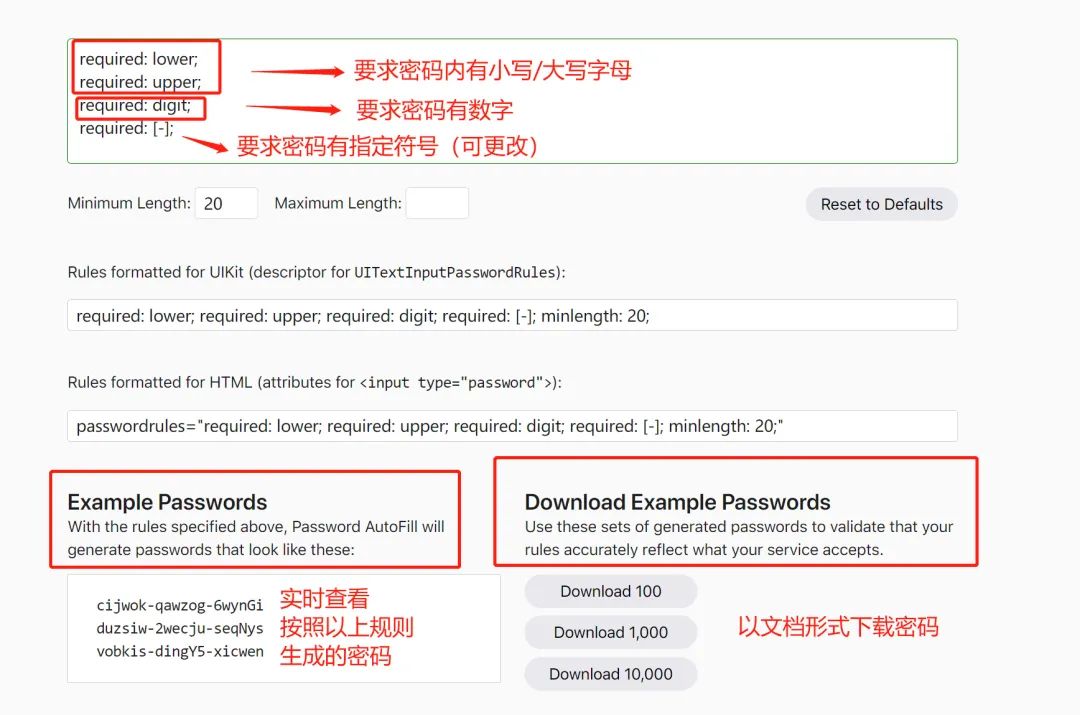Click the Download 1,000 button

click(610, 632)
